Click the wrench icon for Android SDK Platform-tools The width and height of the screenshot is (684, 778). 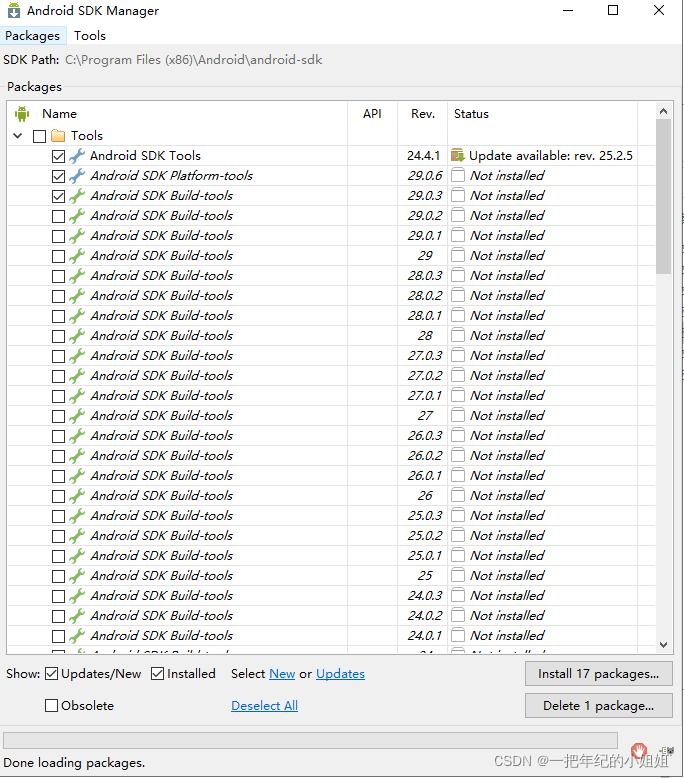(77, 176)
